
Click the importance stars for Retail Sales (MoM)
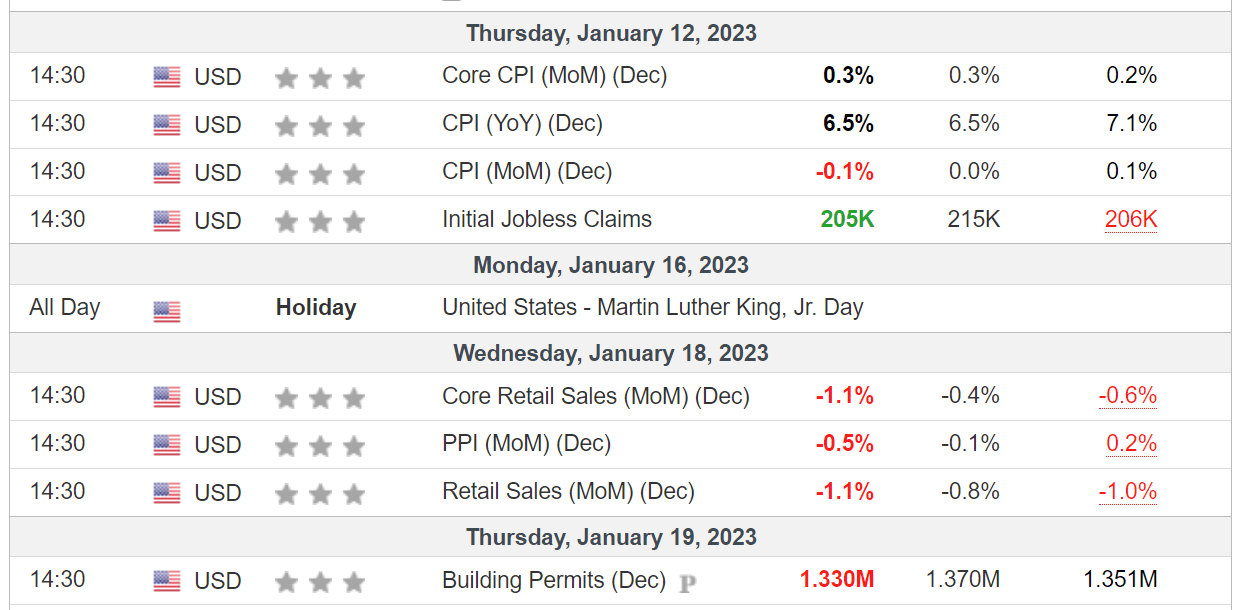click(x=320, y=494)
